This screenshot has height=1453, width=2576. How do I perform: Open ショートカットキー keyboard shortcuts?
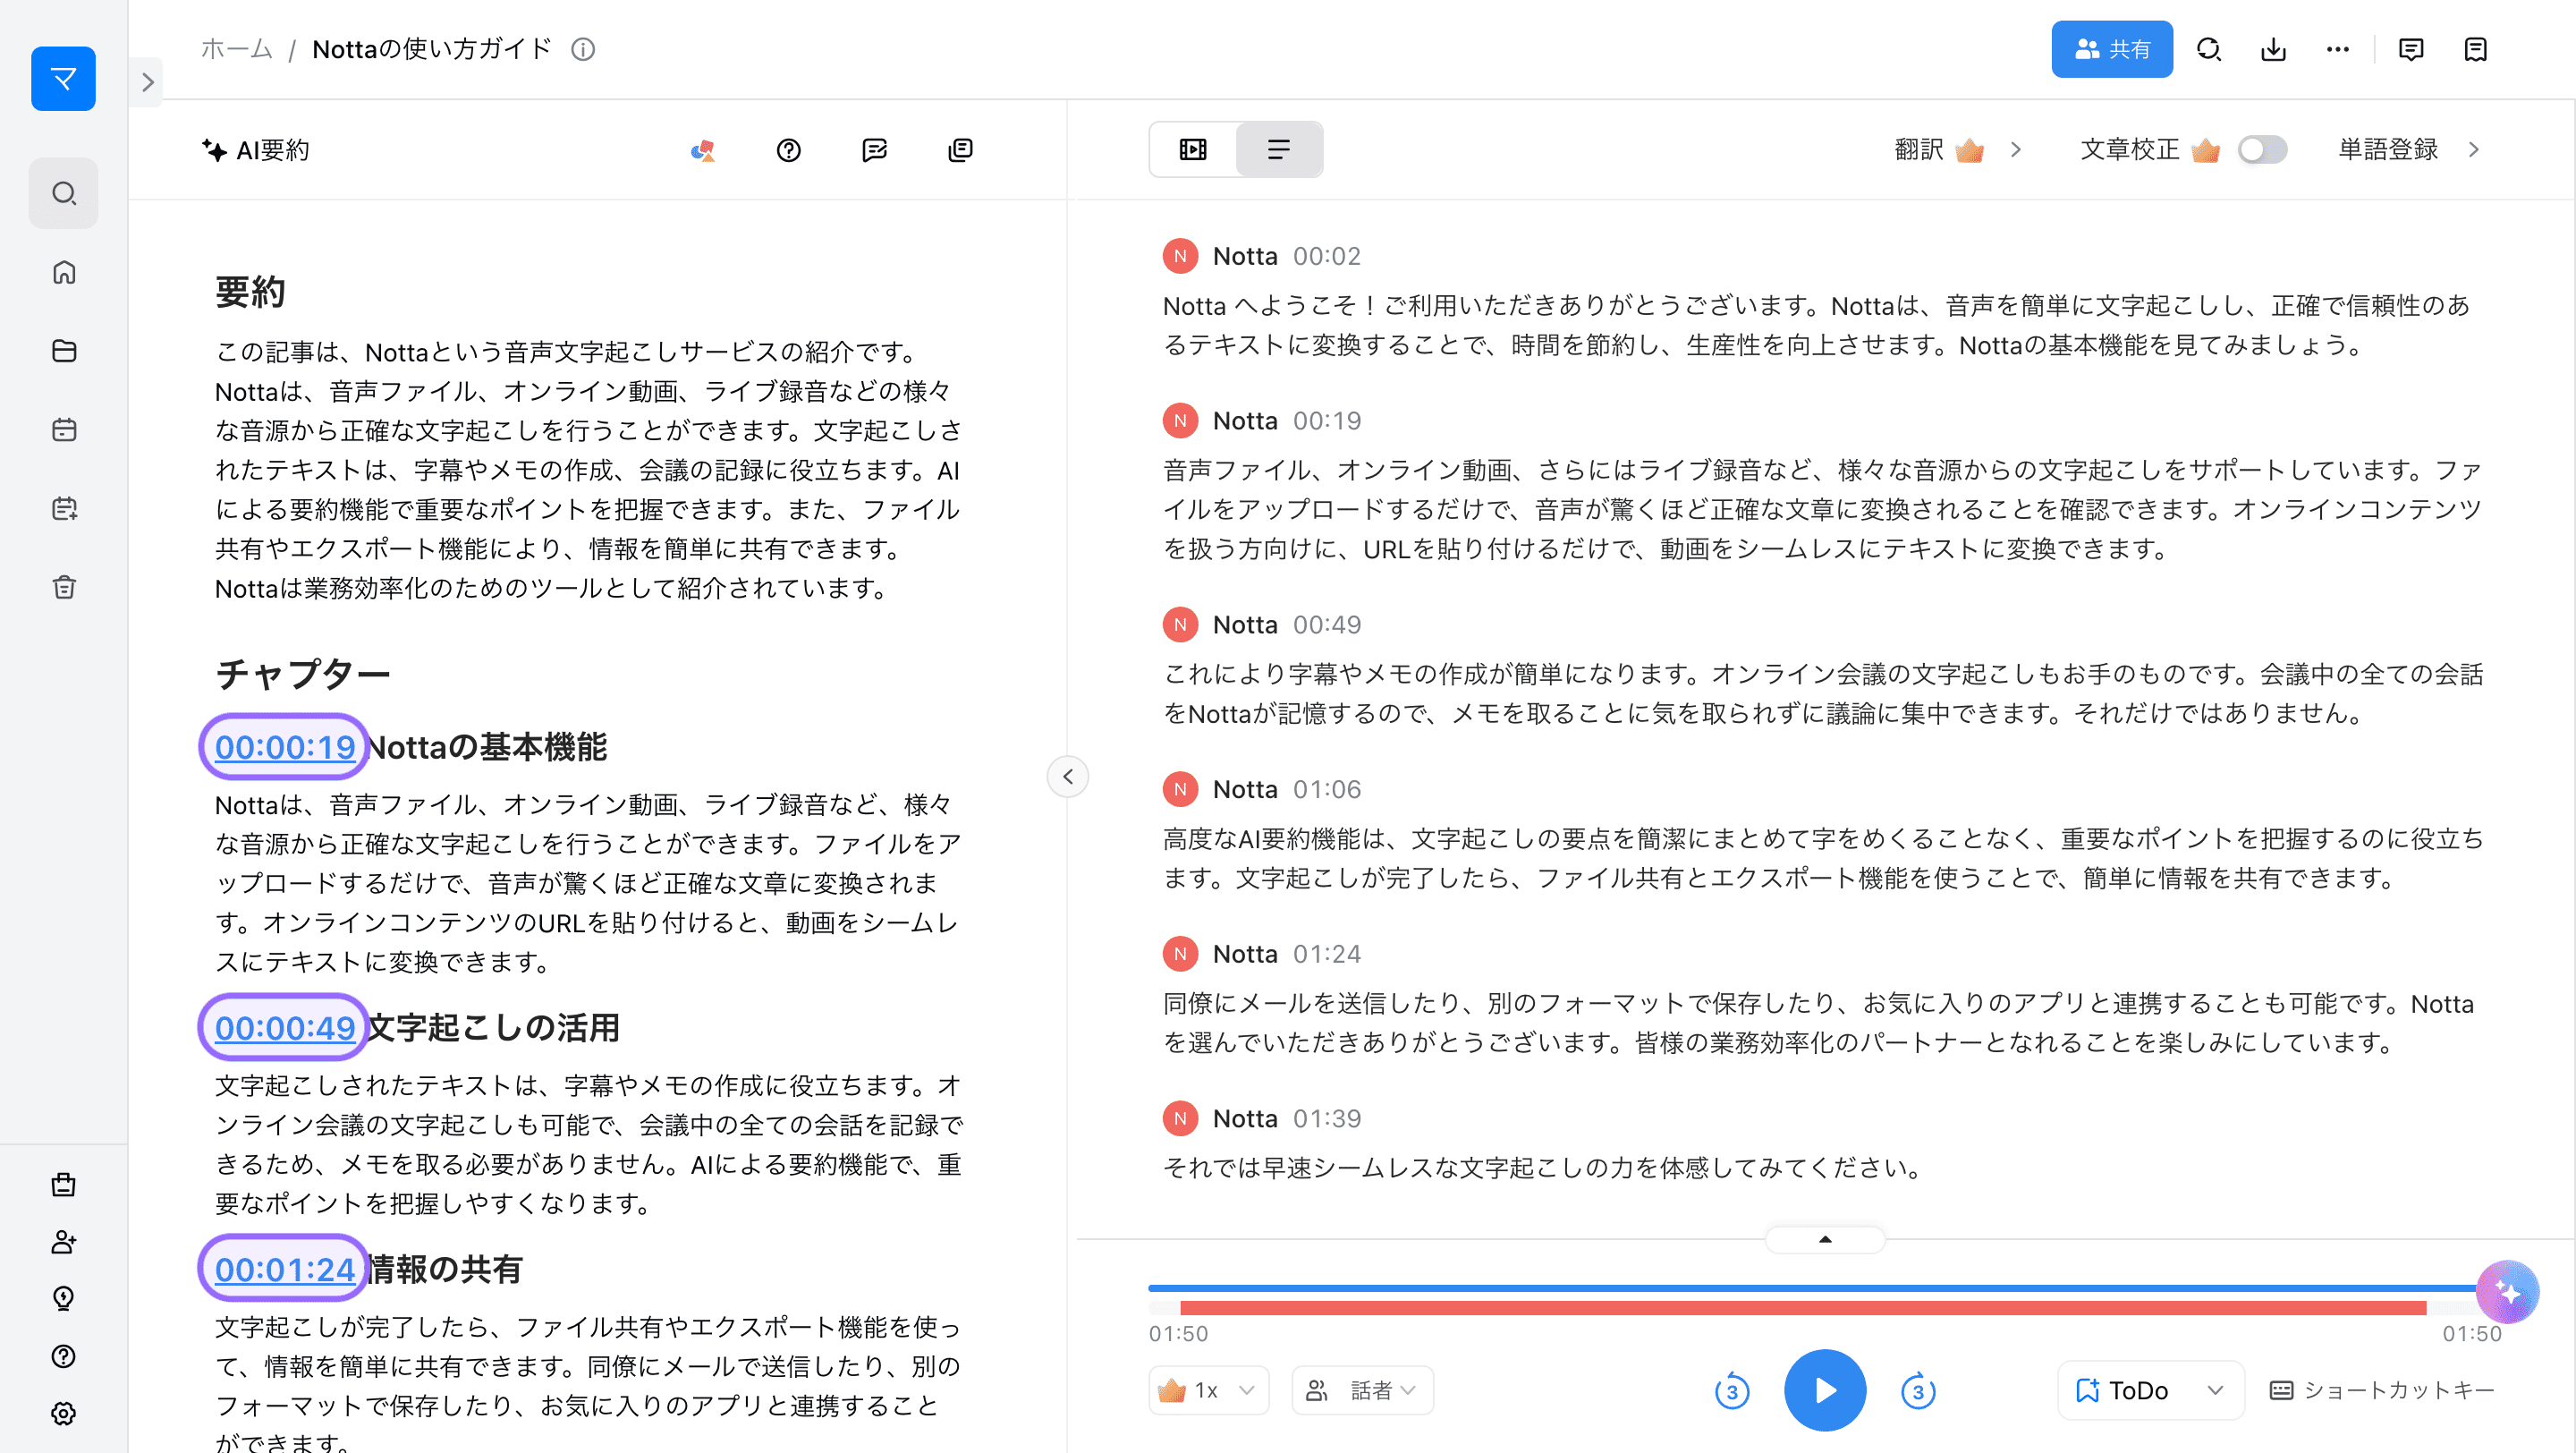tap(2382, 1390)
